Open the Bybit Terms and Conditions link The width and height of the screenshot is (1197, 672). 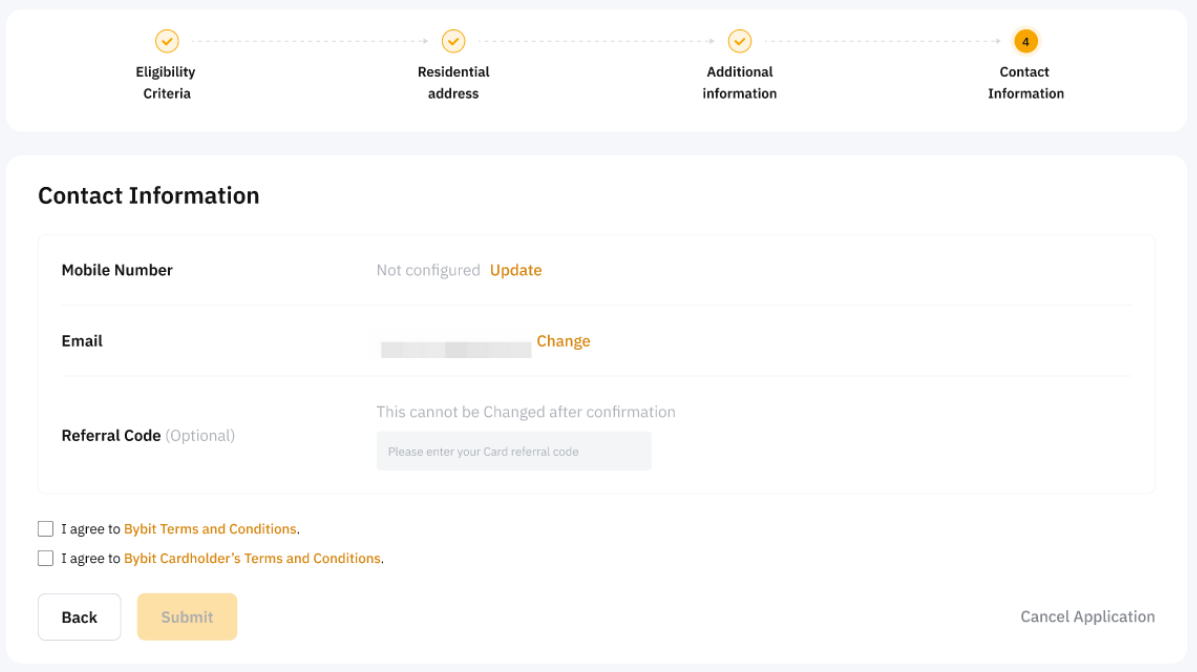point(210,529)
